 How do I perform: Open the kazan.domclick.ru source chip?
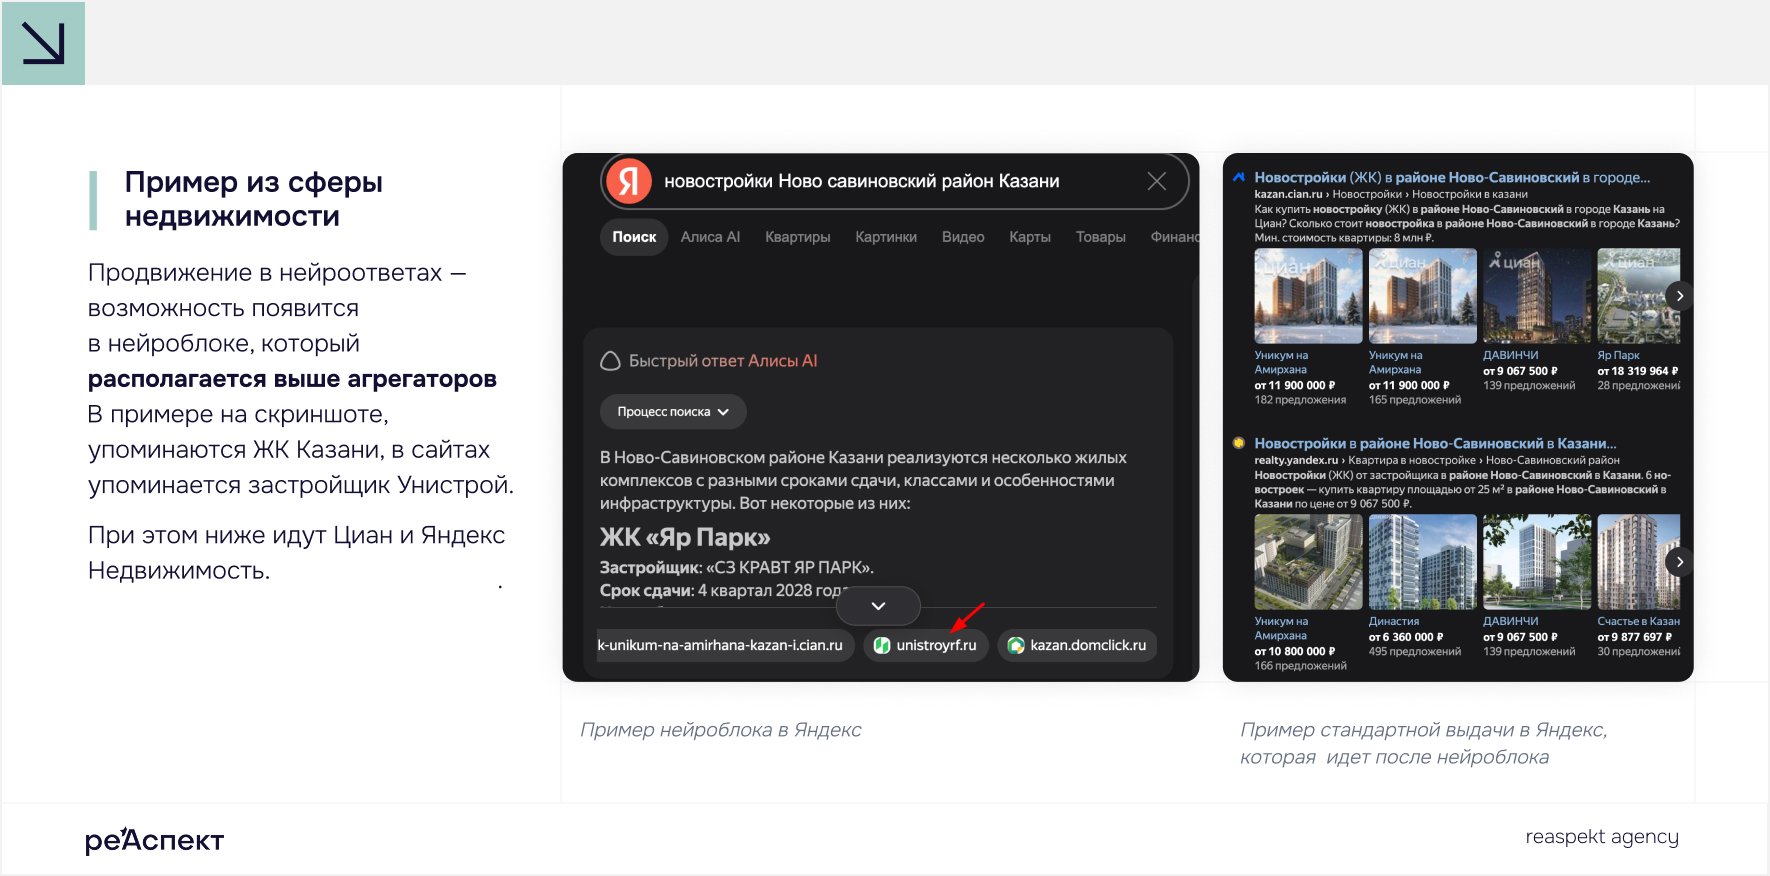(1077, 645)
